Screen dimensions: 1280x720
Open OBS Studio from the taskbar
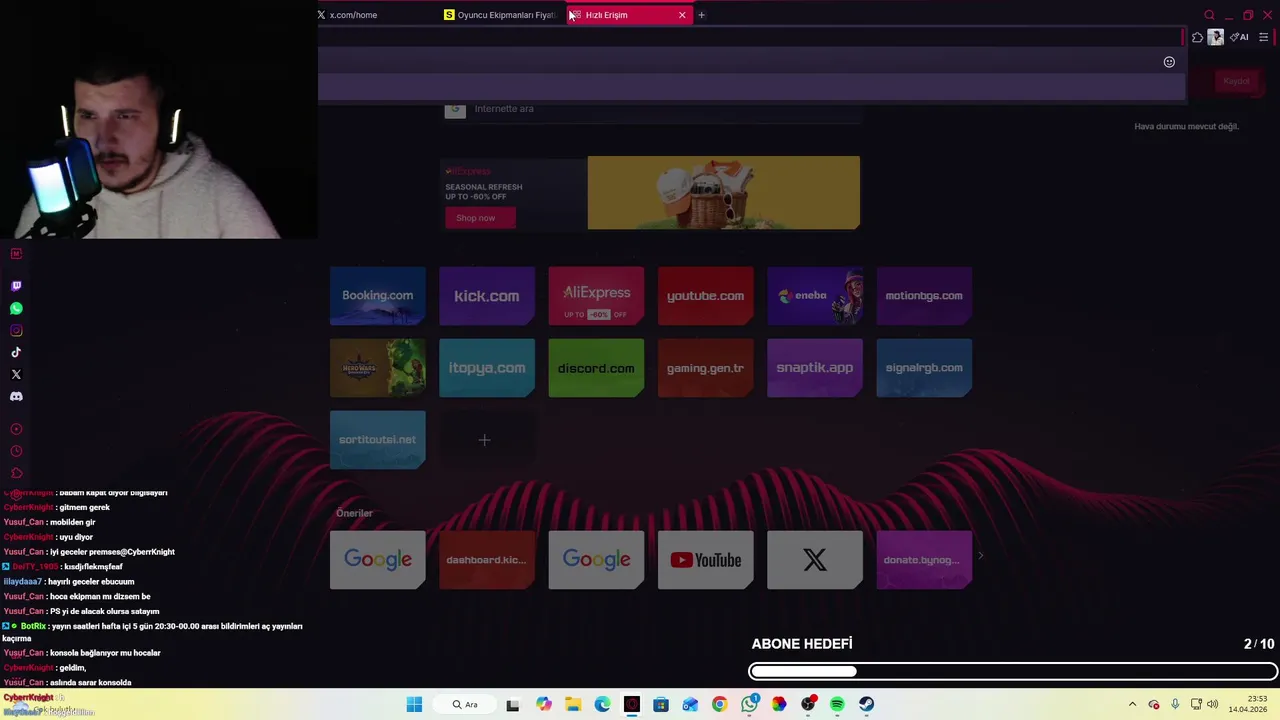pyautogui.click(x=808, y=704)
